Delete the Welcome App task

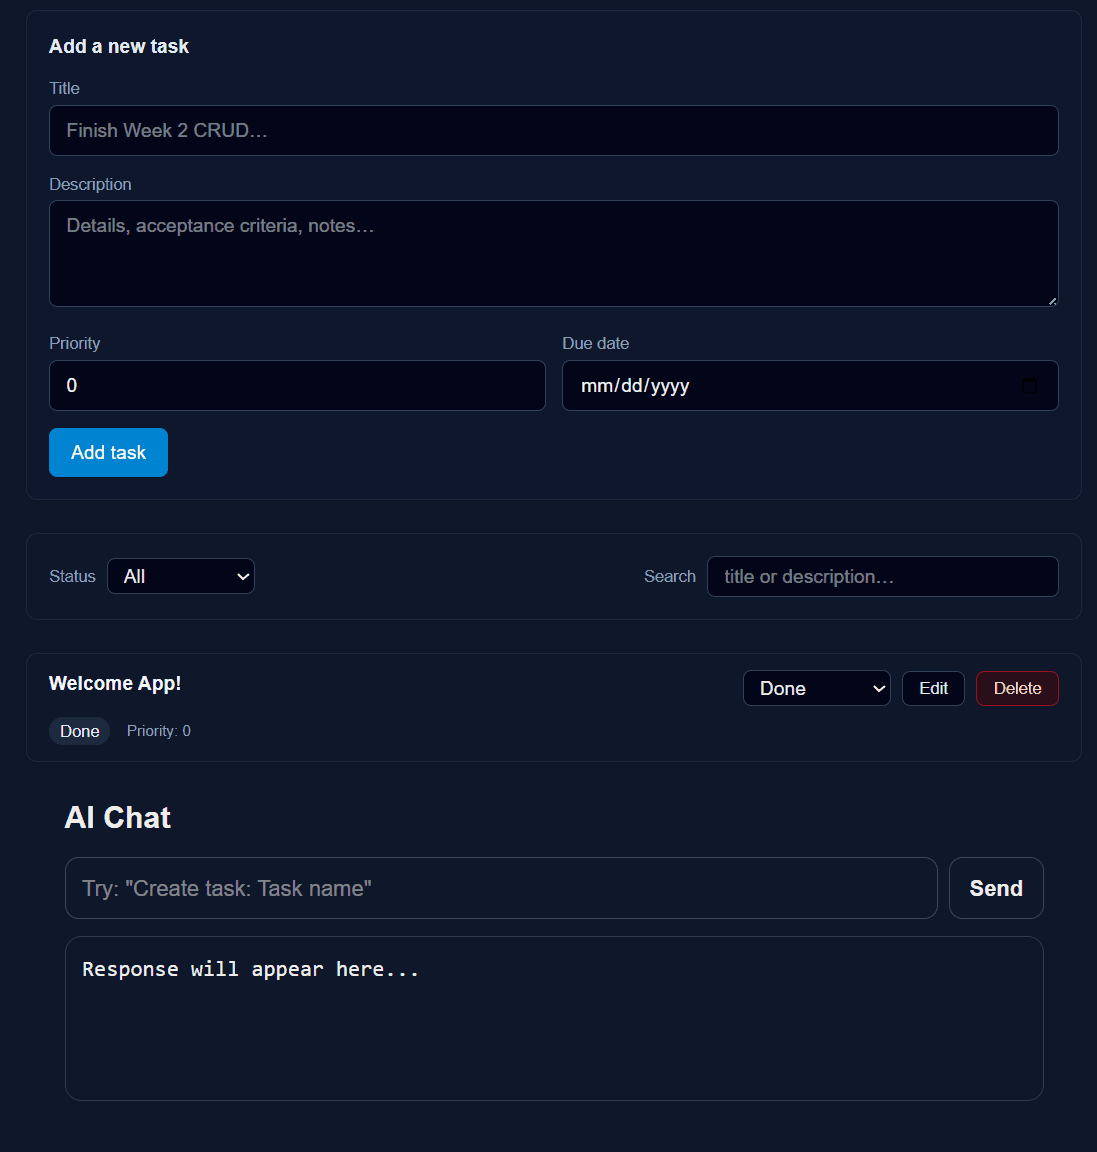click(1016, 688)
